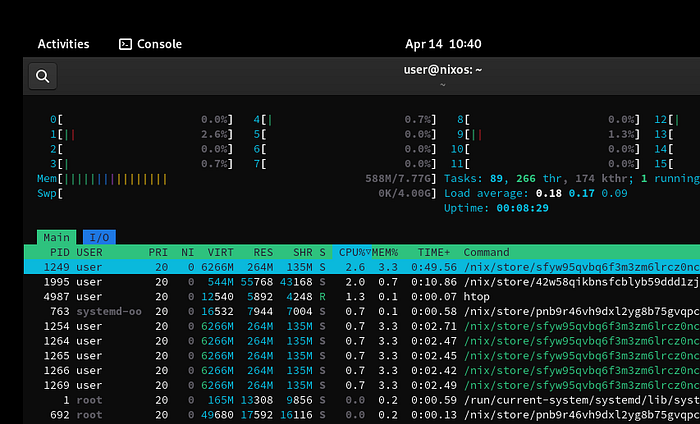
Task: Select root systemd process row PID 1
Action: [x=362, y=399]
